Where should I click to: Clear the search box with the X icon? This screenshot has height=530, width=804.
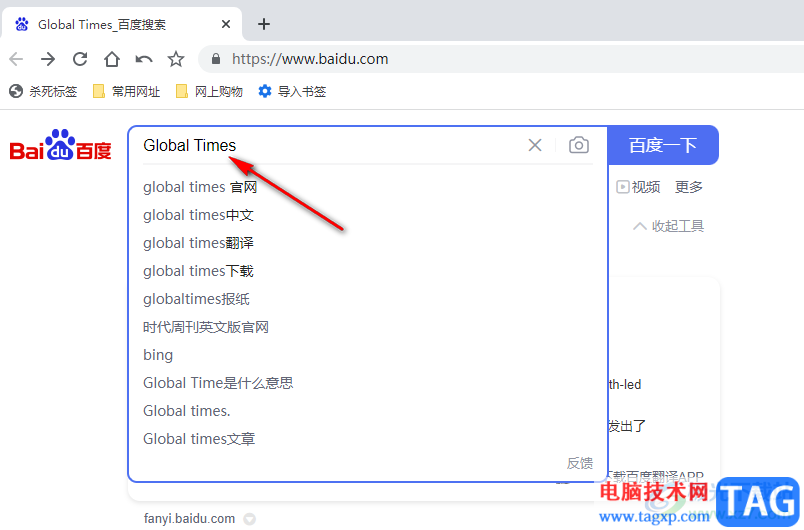[535, 145]
